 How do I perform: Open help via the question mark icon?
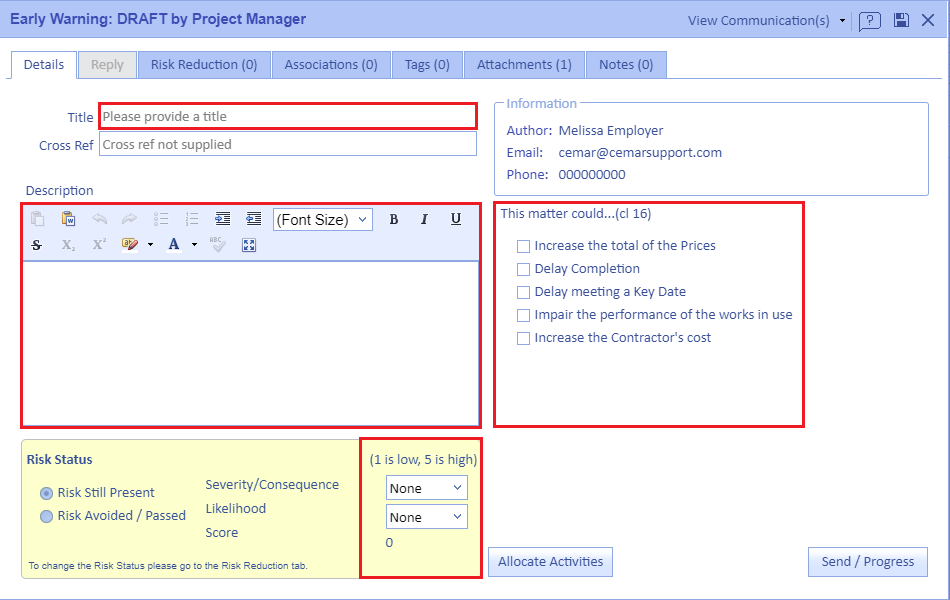pos(869,21)
